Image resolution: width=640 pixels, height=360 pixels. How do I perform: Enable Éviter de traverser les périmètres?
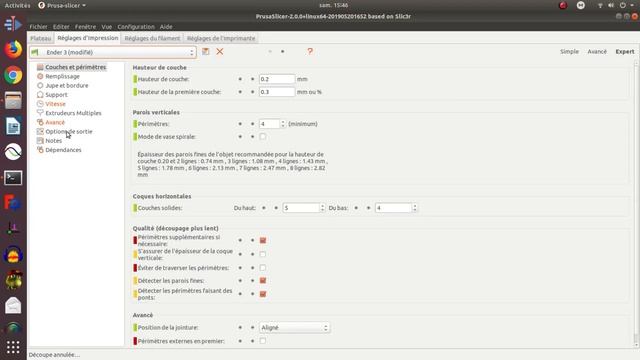click(x=263, y=268)
